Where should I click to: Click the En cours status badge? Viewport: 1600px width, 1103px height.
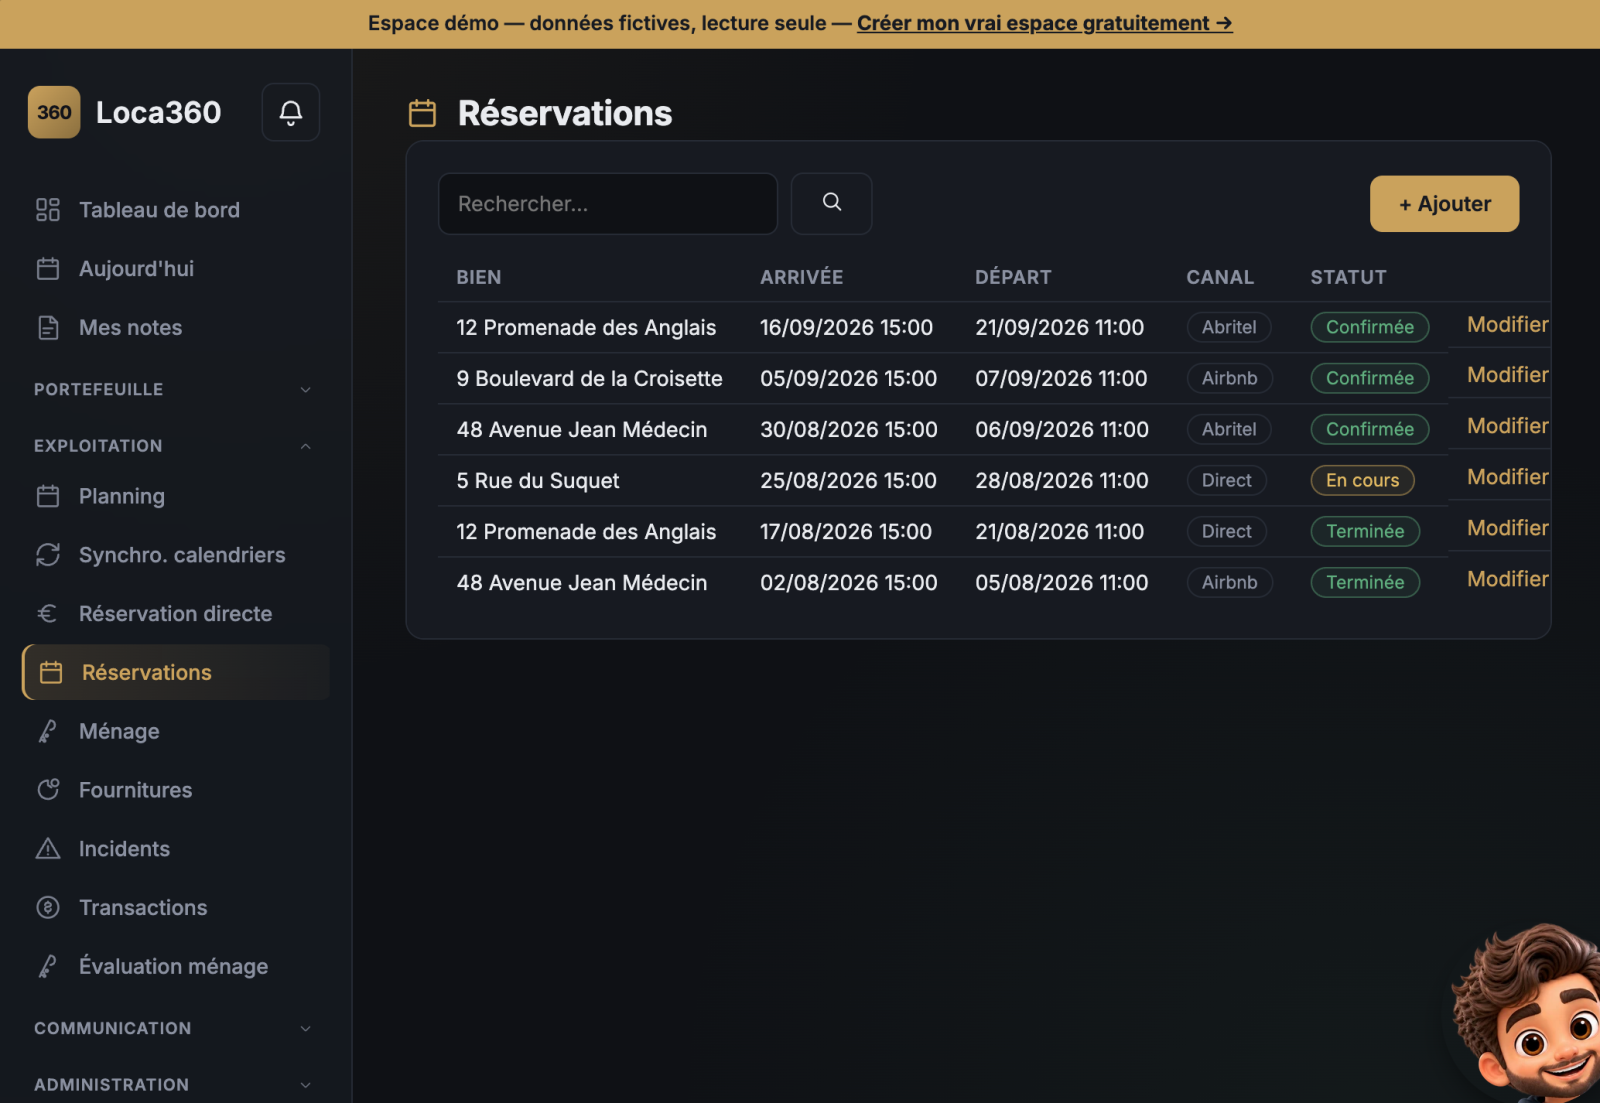(x=1362, y=481)
